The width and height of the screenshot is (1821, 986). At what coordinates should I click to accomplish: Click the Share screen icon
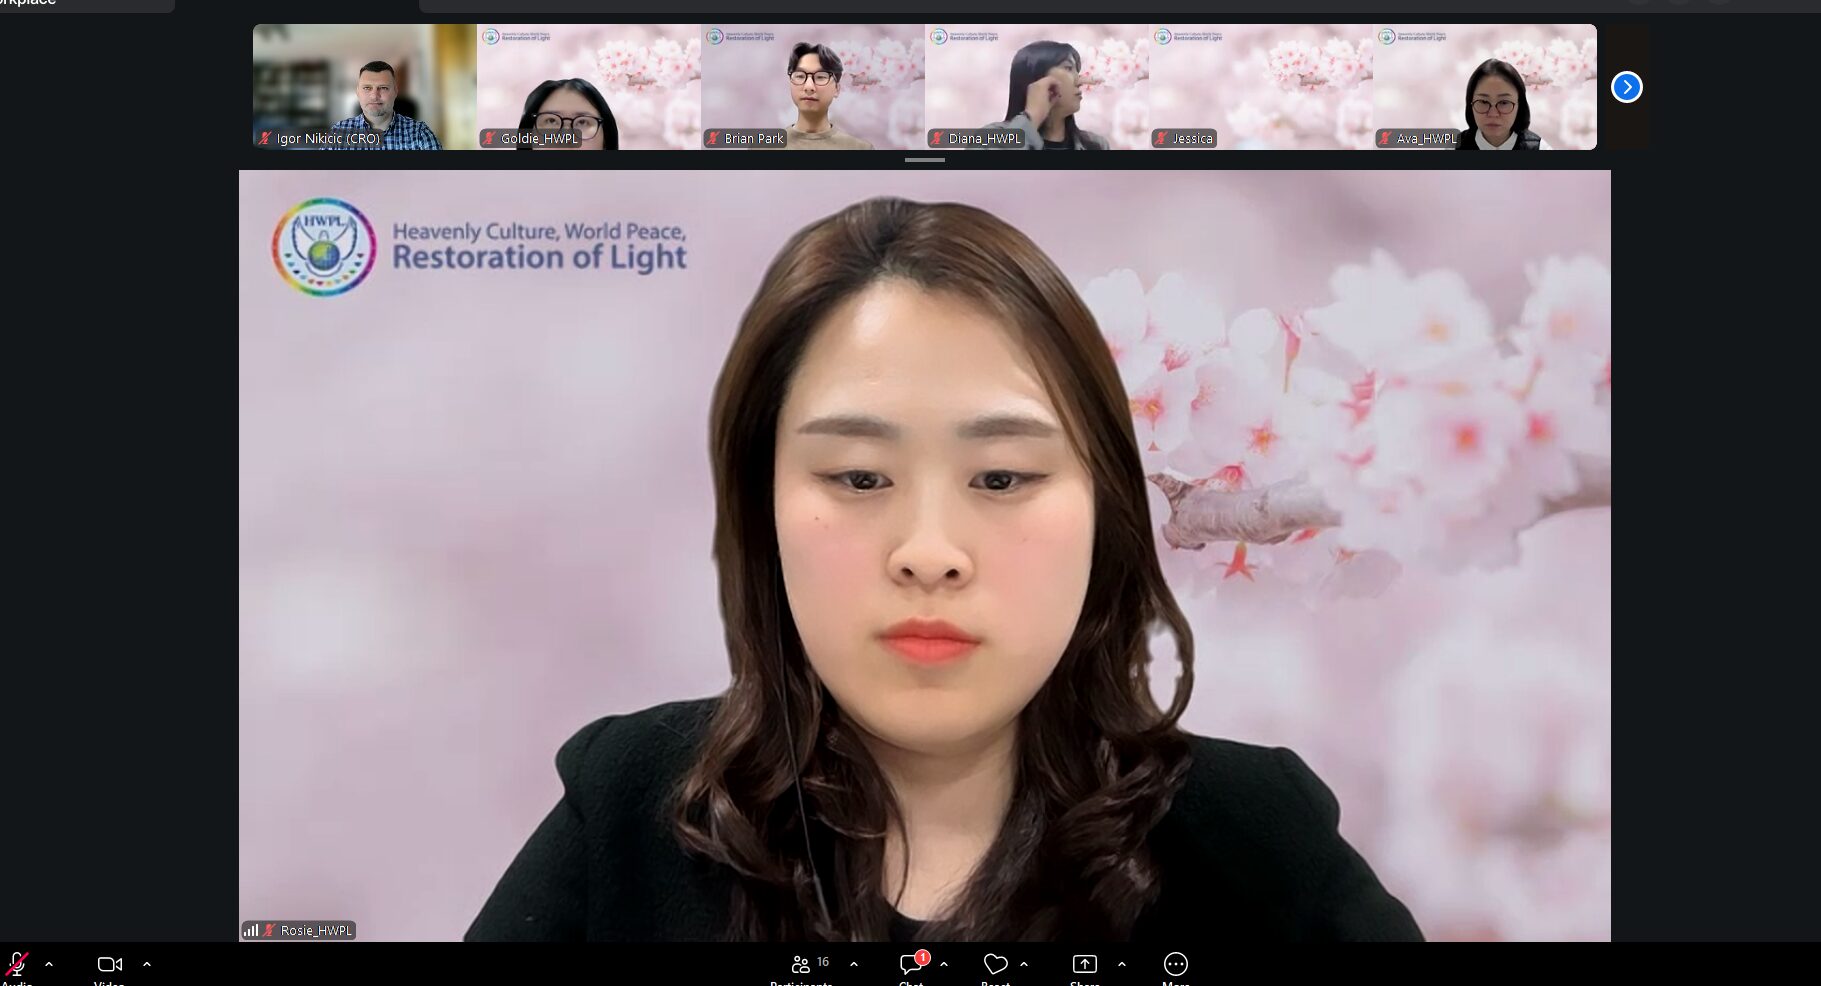coord(1084,964)
